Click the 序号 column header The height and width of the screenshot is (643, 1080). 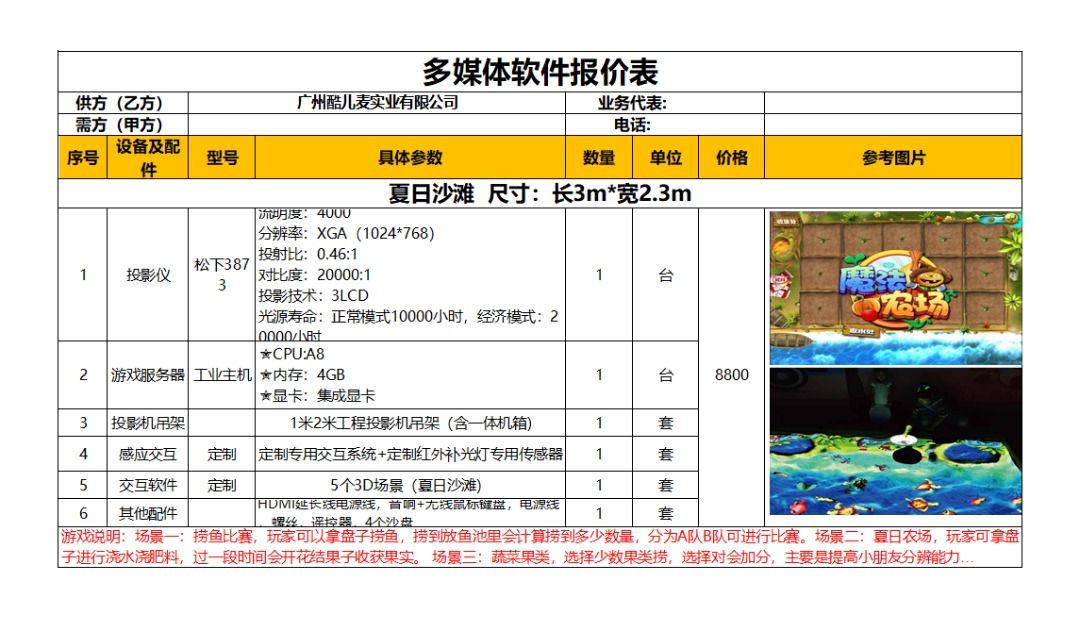pyautogui.click(x=83, y=158)
